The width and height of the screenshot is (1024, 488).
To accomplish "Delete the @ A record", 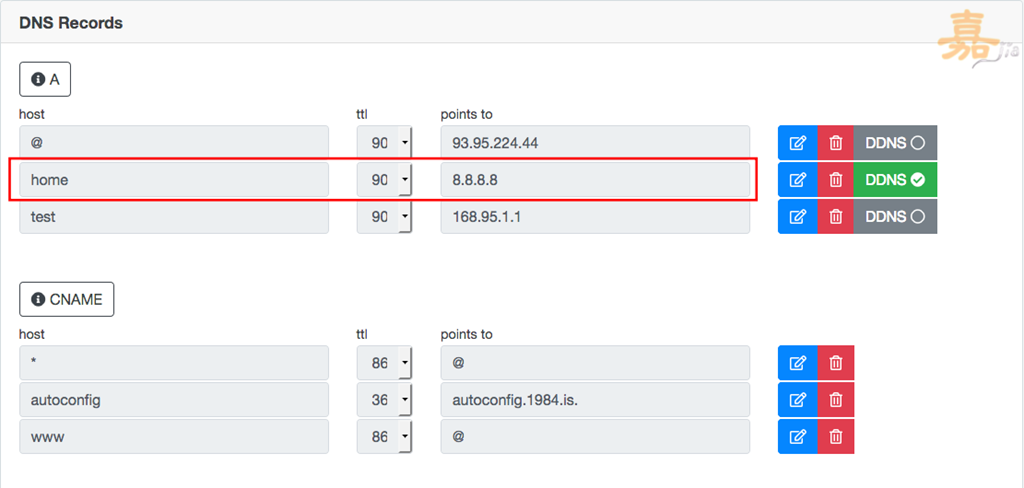I will 835,143.
